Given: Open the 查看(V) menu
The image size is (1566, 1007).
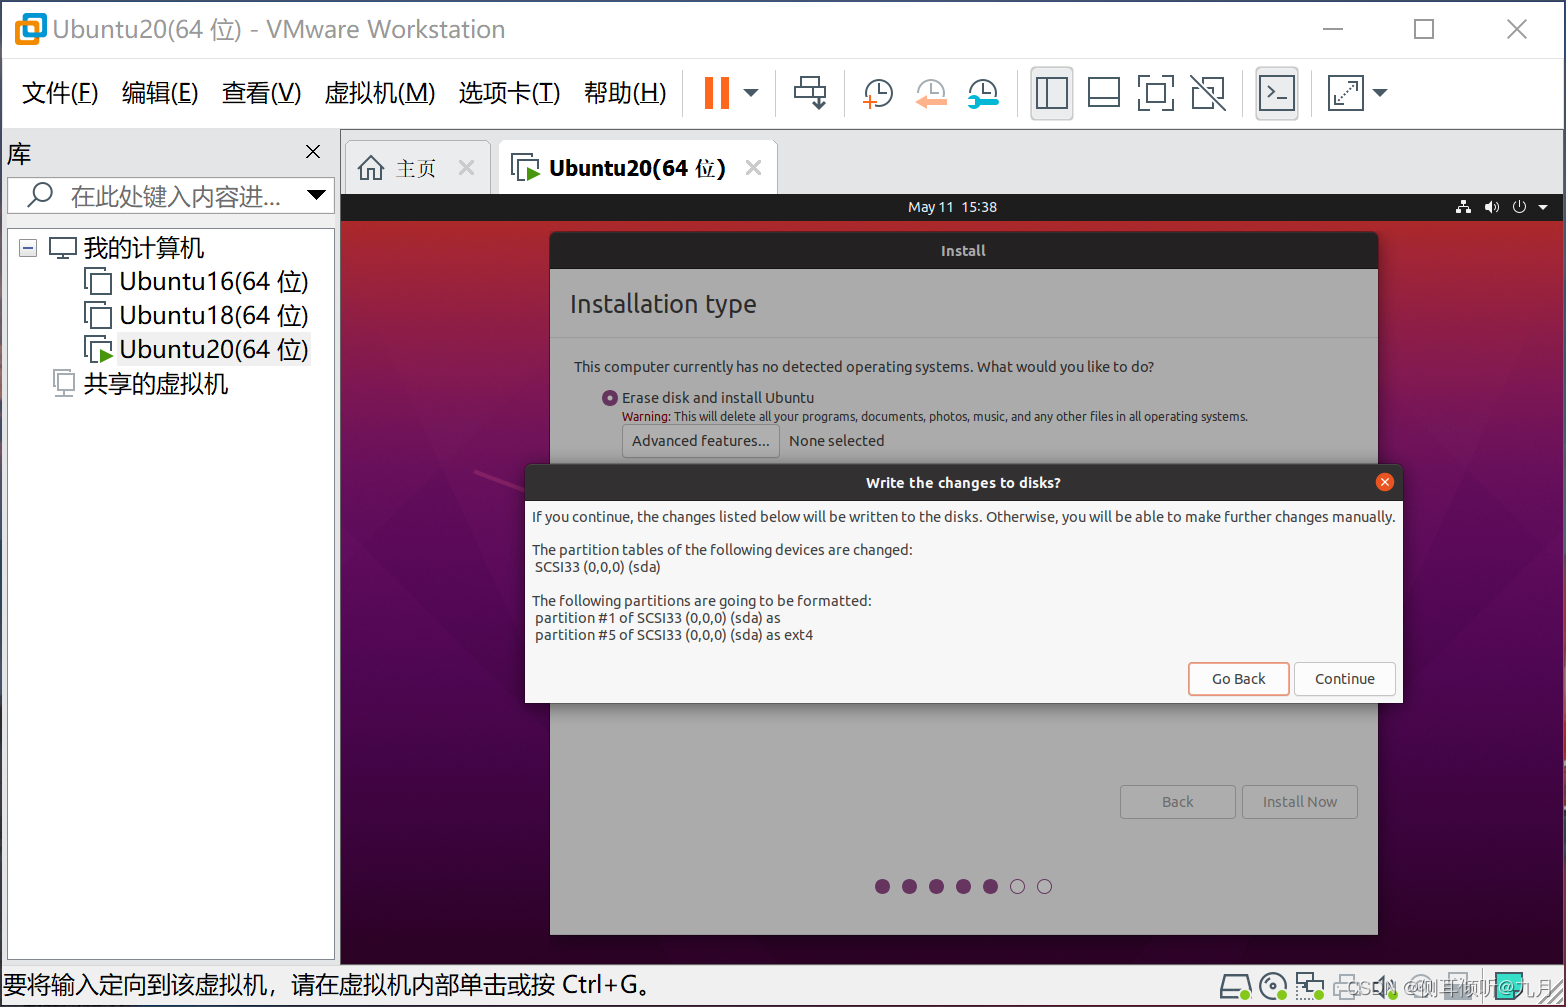Looking at the screenshot, I should click(x=261, y=93).
